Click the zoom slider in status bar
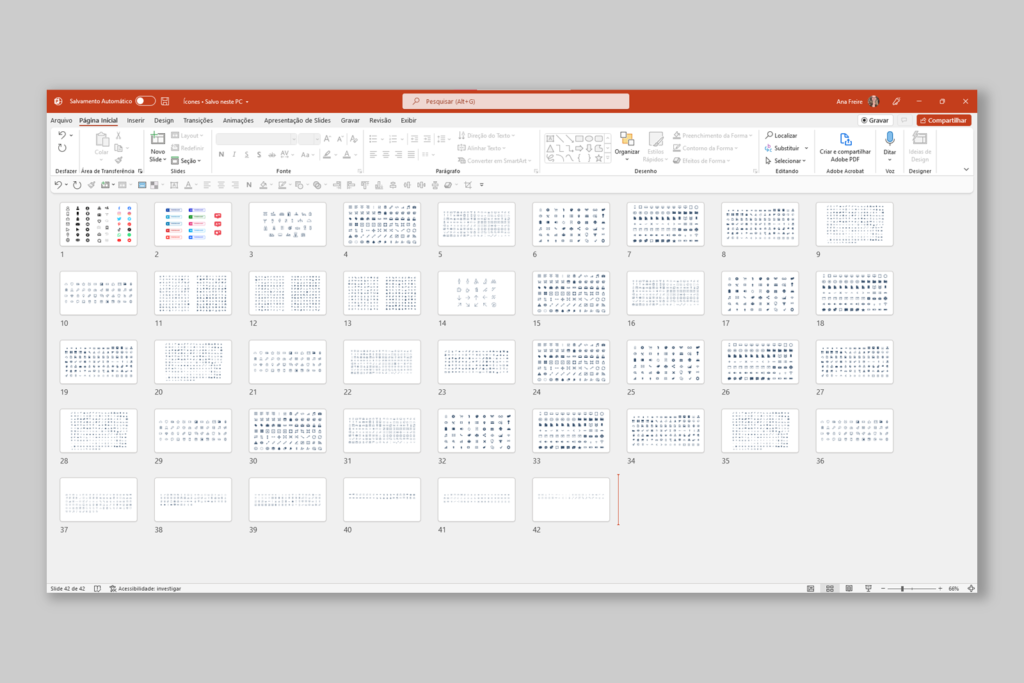This screenshot has height=683, width=1024. [911, 588]
